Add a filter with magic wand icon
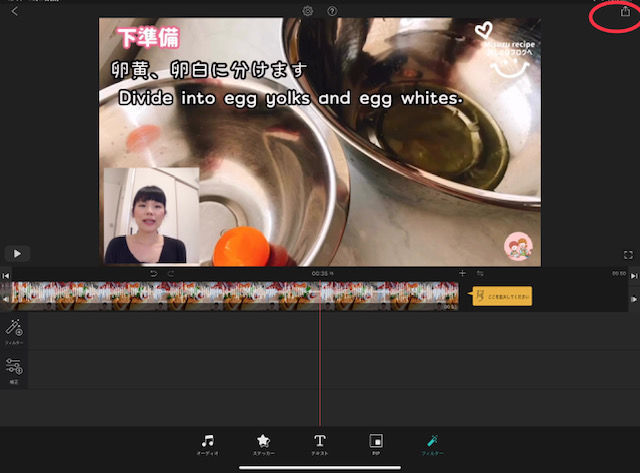The height and width of the screenshot is (473, 640). (14, 331)
